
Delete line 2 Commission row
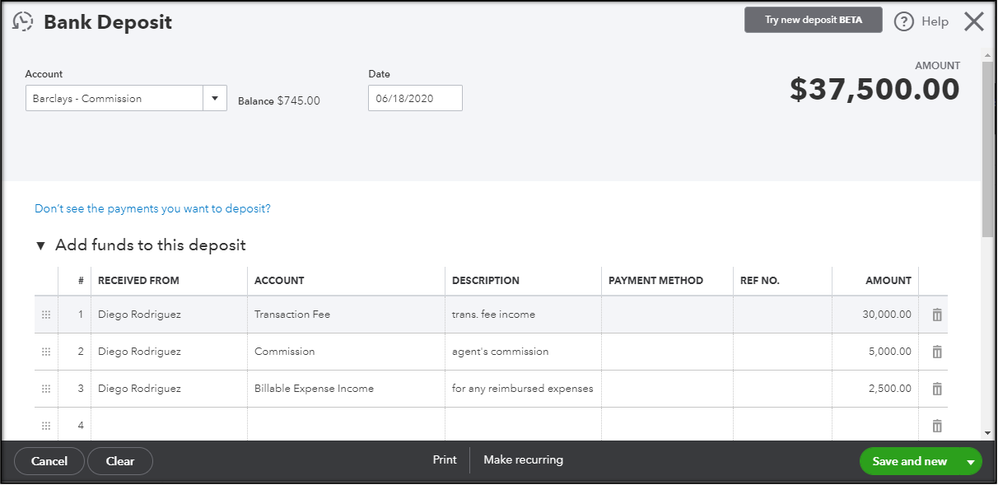coord(937,352)
